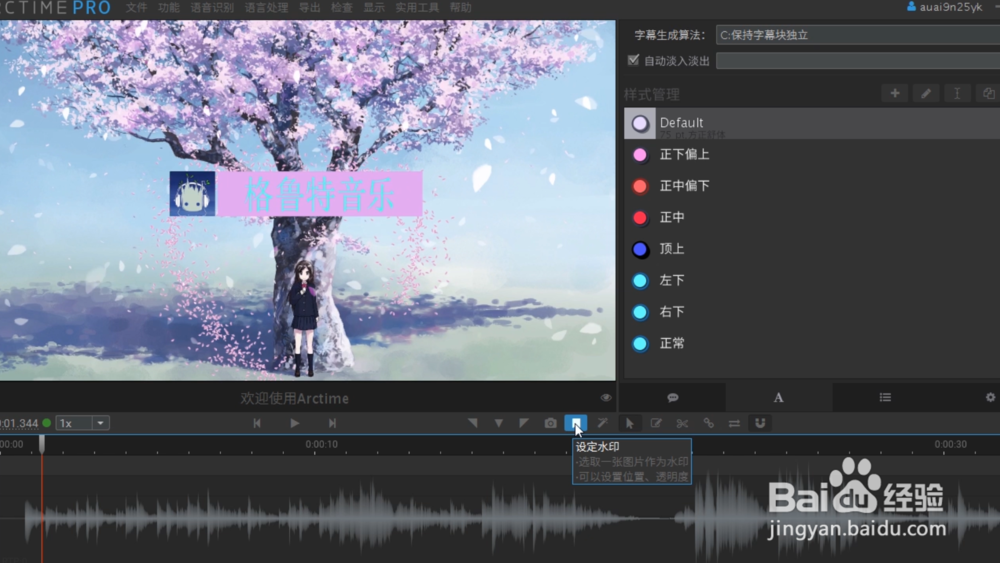Click the 0:00:30 mark on timeline ruler
Screen dimensions: 1000x563
click(950, 444)
